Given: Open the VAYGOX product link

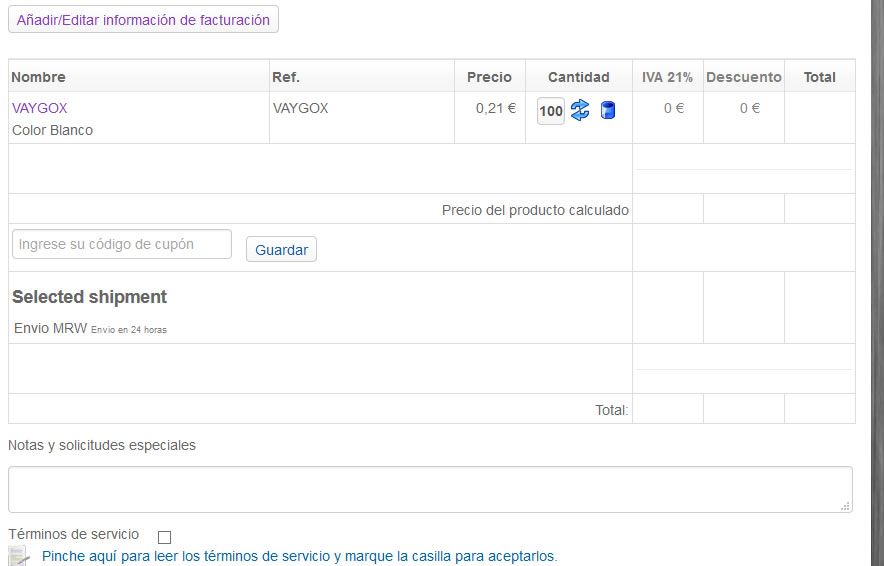Looking at the screenshot, I should 39,108.
